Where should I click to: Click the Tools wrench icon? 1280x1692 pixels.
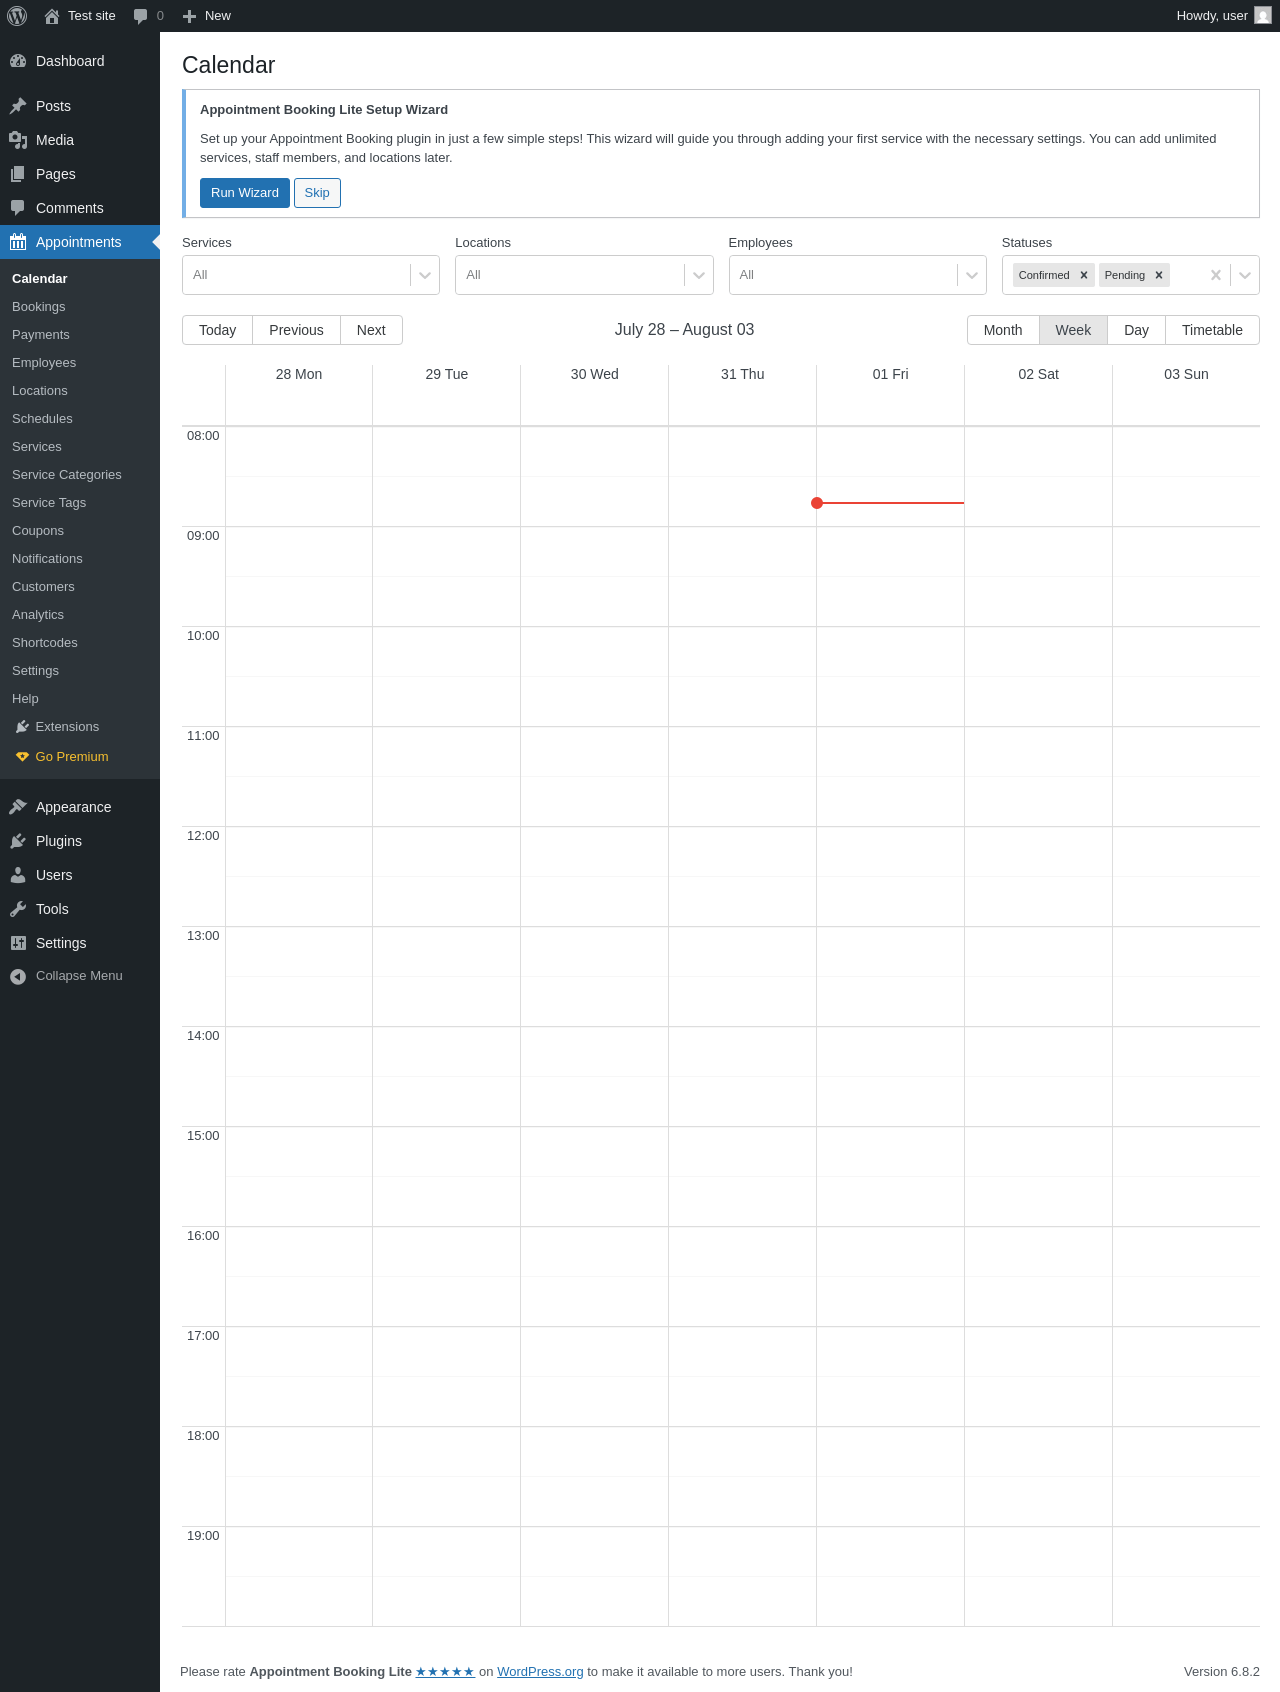click(x=18, y=909)
